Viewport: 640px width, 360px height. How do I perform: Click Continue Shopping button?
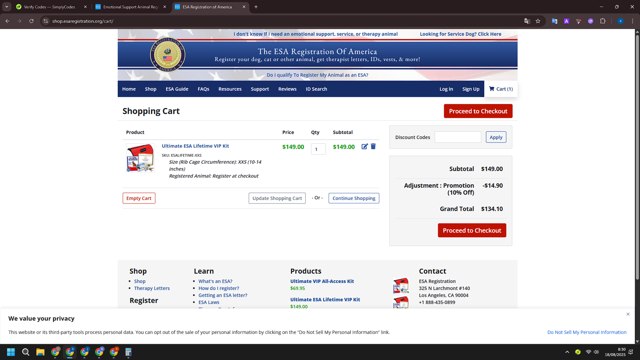click(x=353, y=198)
